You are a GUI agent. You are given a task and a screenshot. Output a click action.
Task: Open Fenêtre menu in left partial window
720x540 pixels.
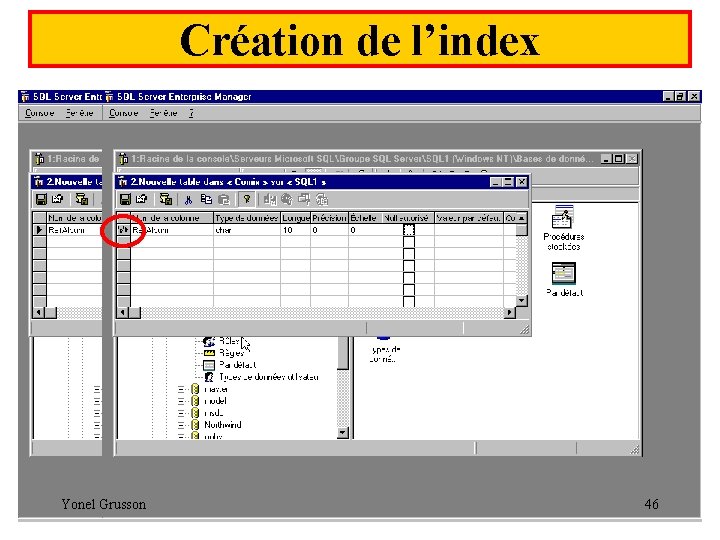[x=79, y=113]
